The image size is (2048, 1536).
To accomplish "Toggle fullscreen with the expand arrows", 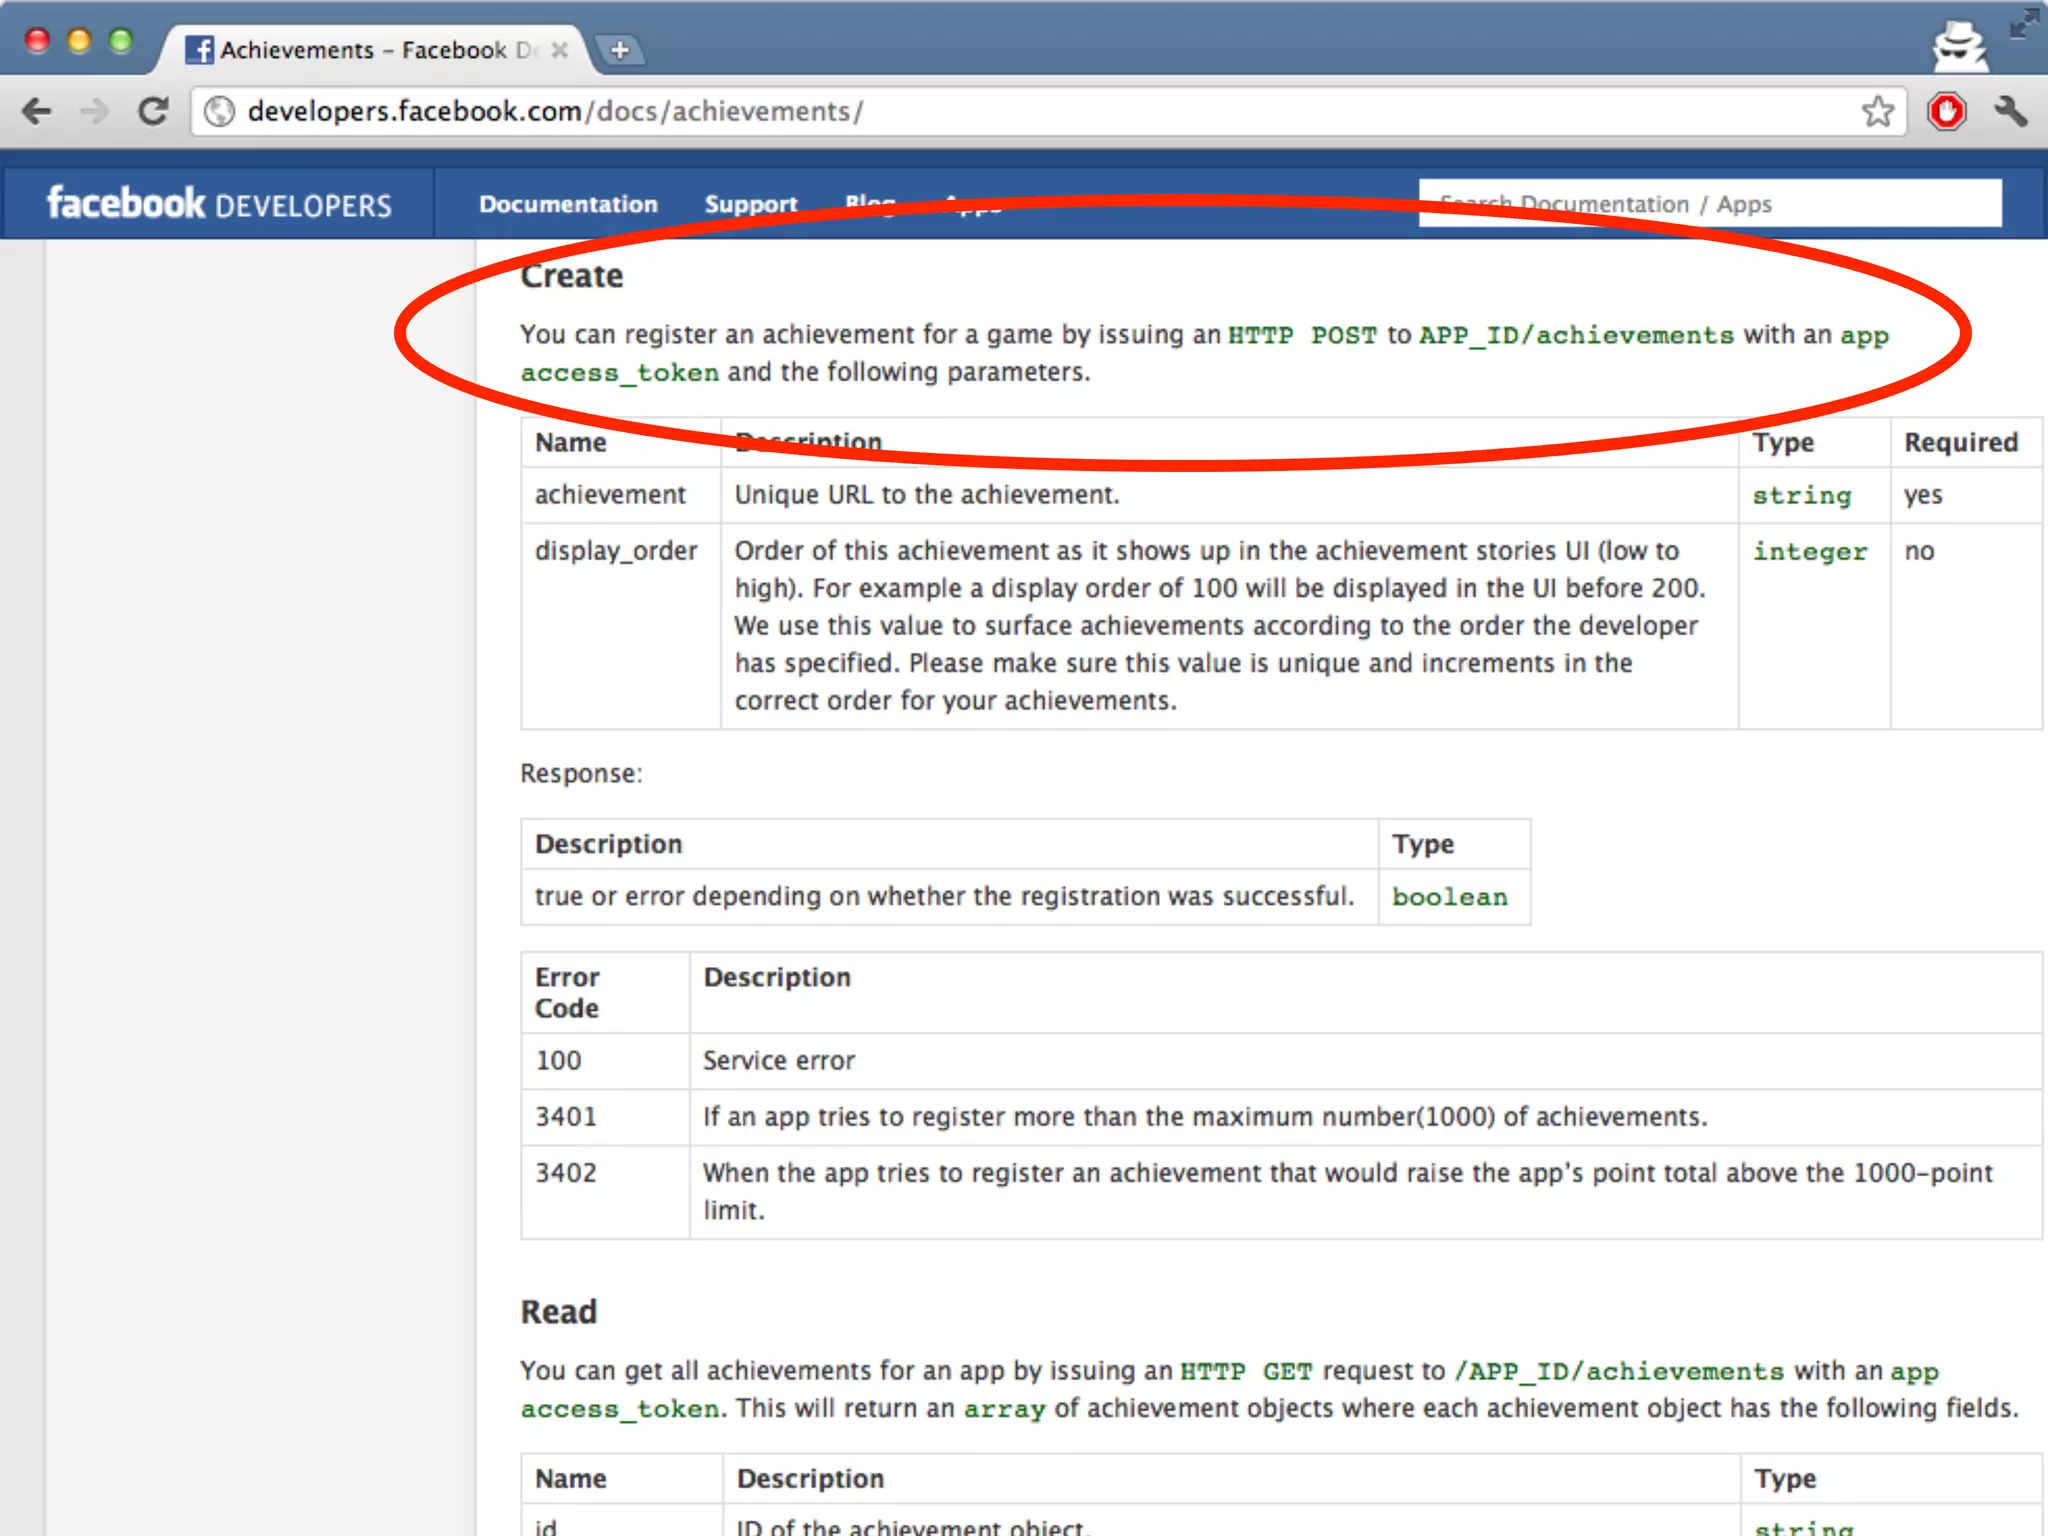I will pos(2023,24).
